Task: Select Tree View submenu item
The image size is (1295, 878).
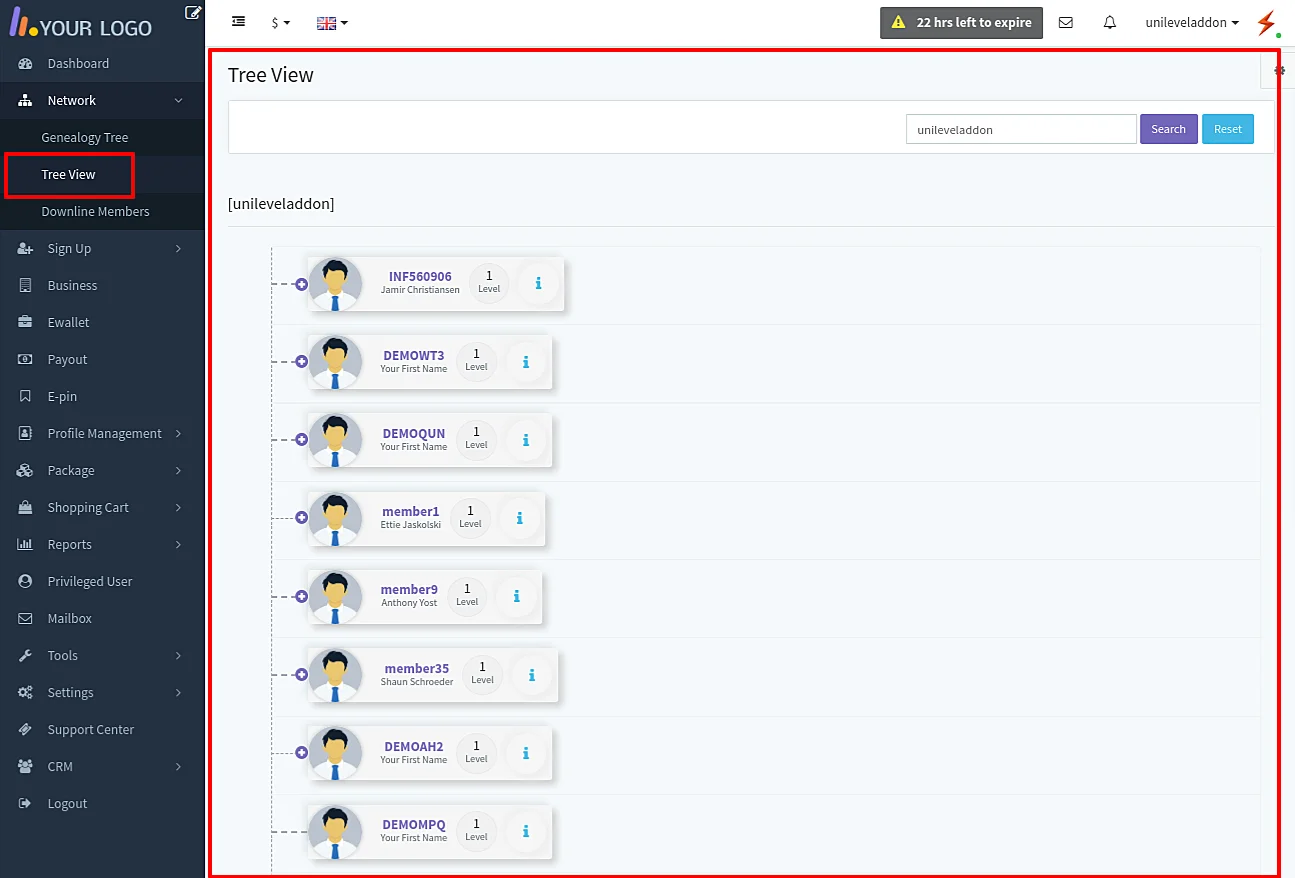Action: [x=102, y=174]
